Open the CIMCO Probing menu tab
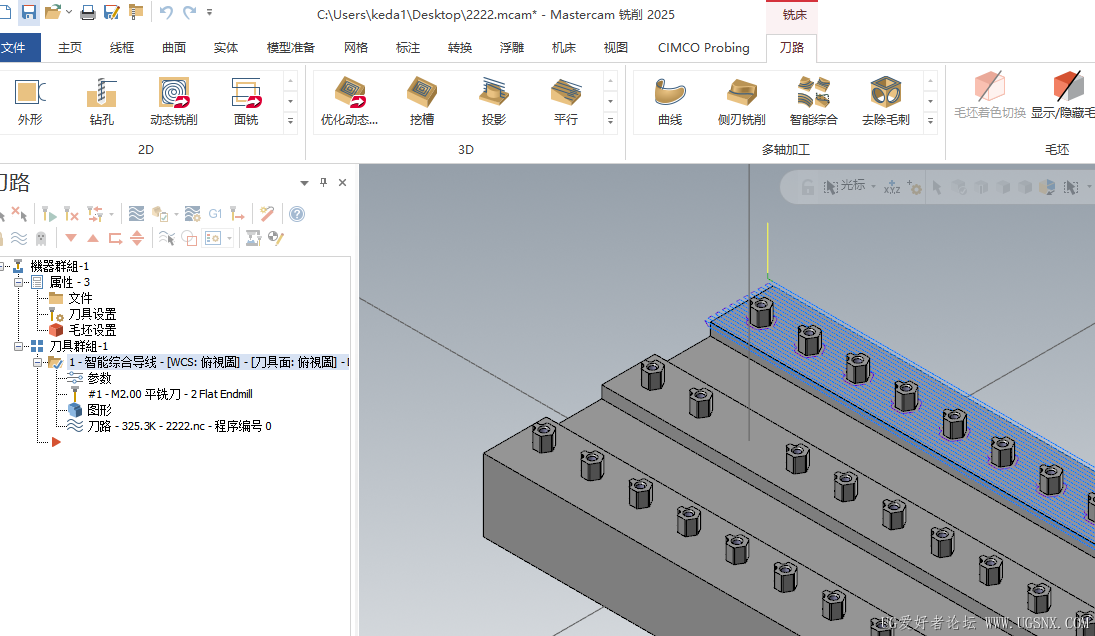The image size is (1095, 636). 703,47
